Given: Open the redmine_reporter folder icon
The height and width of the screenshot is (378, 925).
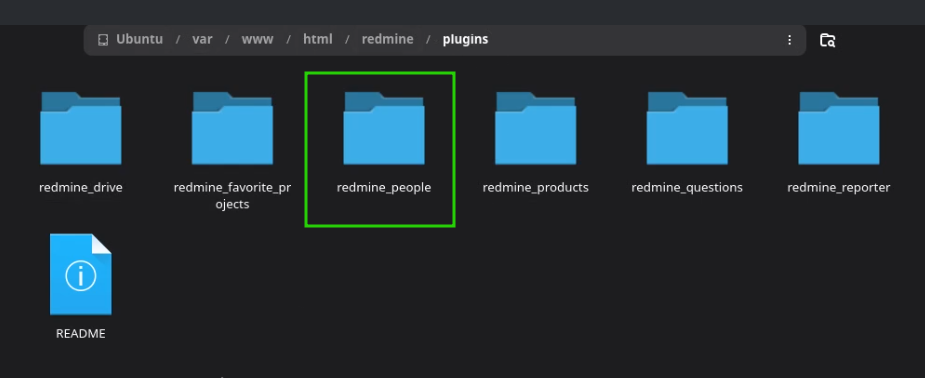Looking at the screenshot, I should pyautogui.click(x=839, y=128).
